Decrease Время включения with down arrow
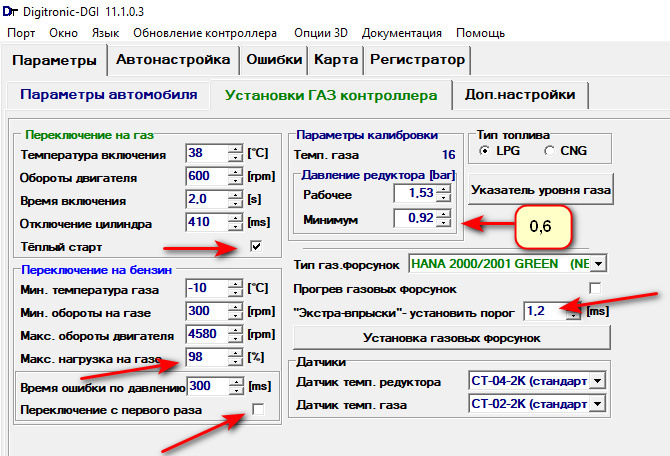This screenshot has height=456, width=670. (235, 204)
